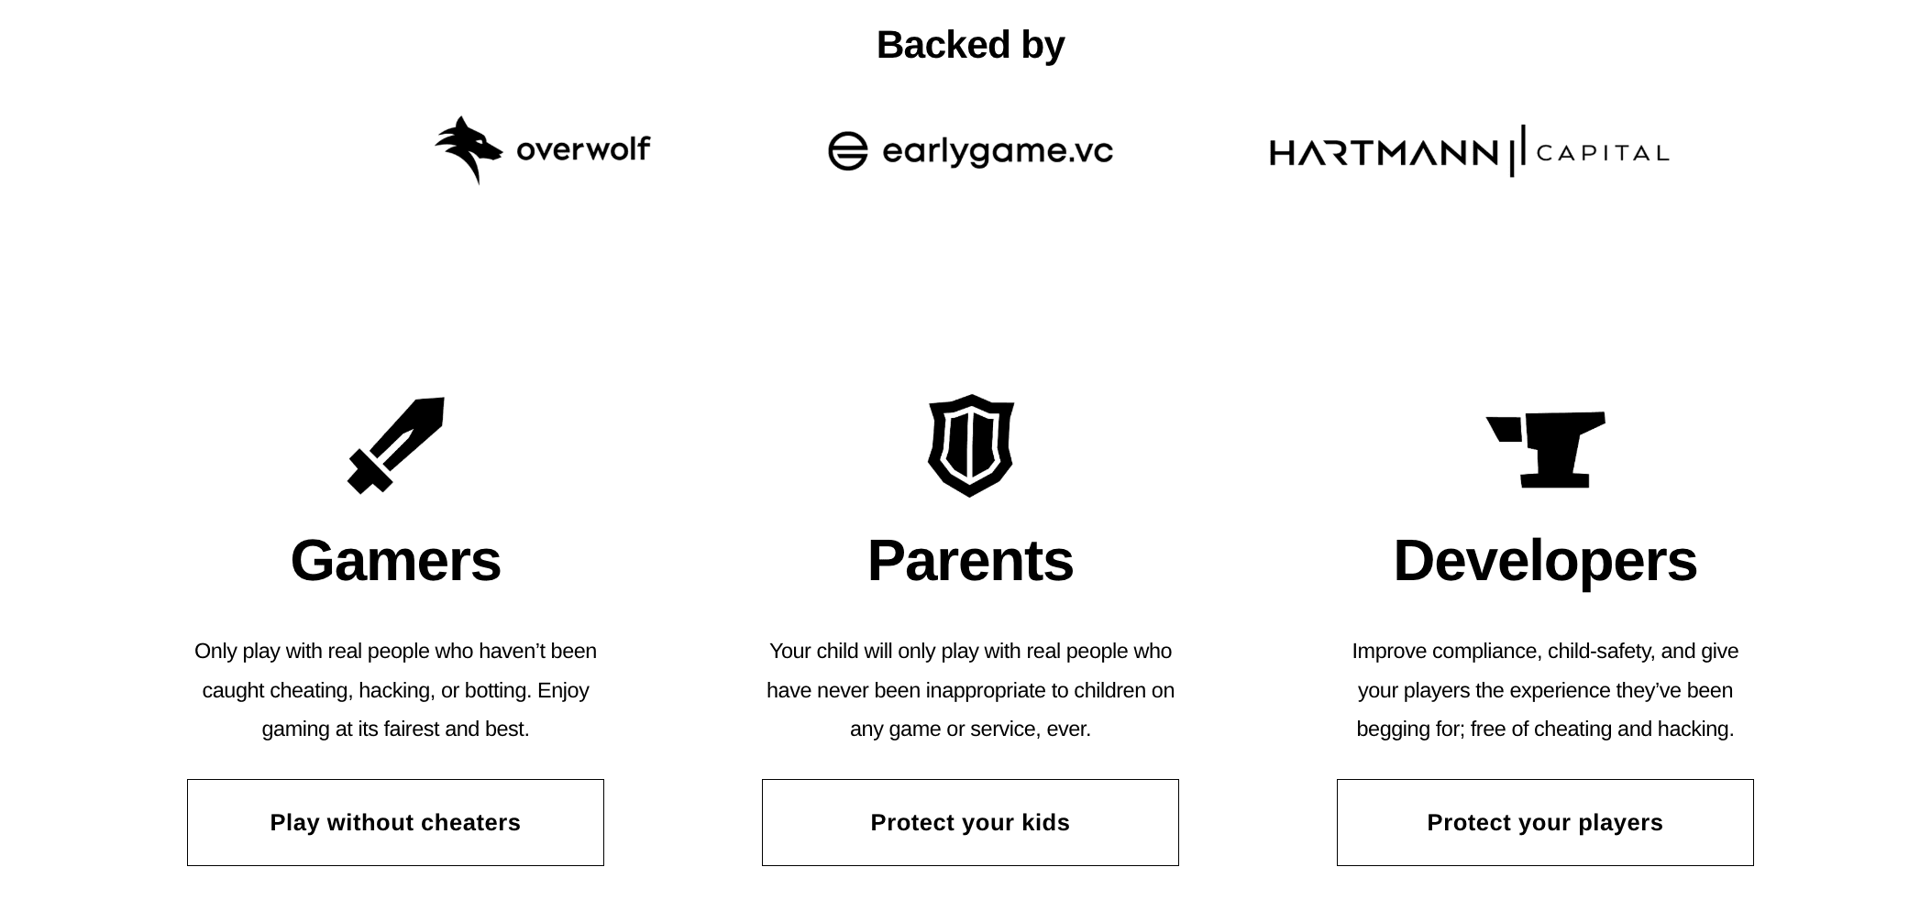Viewport: 1920px width, 900px height.
Task: Click the Parents section heading
Action: pyautogui.click(x=970, y=560)
